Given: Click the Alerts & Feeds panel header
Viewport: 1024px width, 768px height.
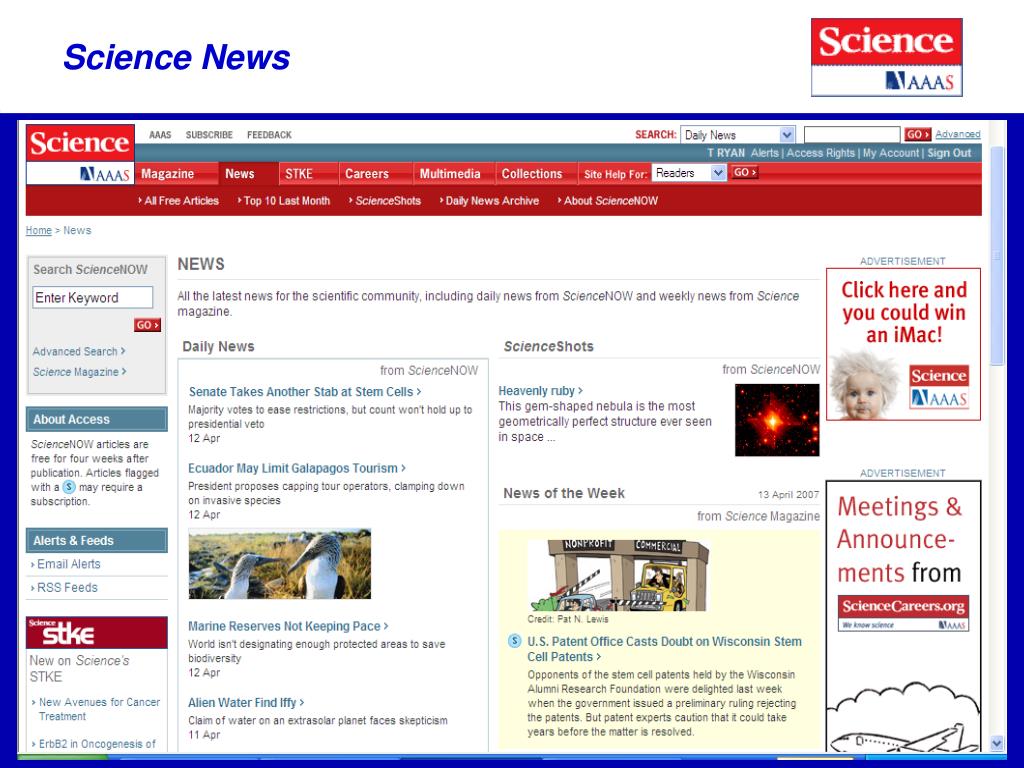Looking at the screenshot, I should pos(97,541).
